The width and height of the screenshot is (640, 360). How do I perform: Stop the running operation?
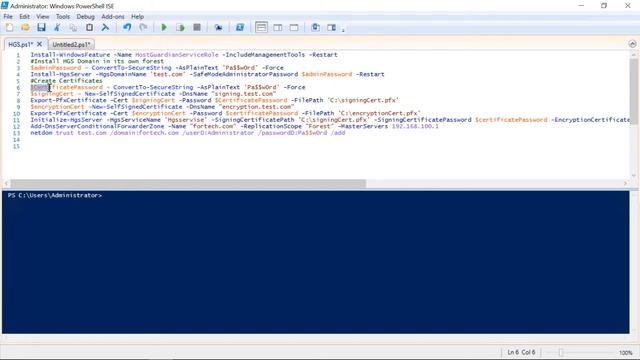(197, 27)
